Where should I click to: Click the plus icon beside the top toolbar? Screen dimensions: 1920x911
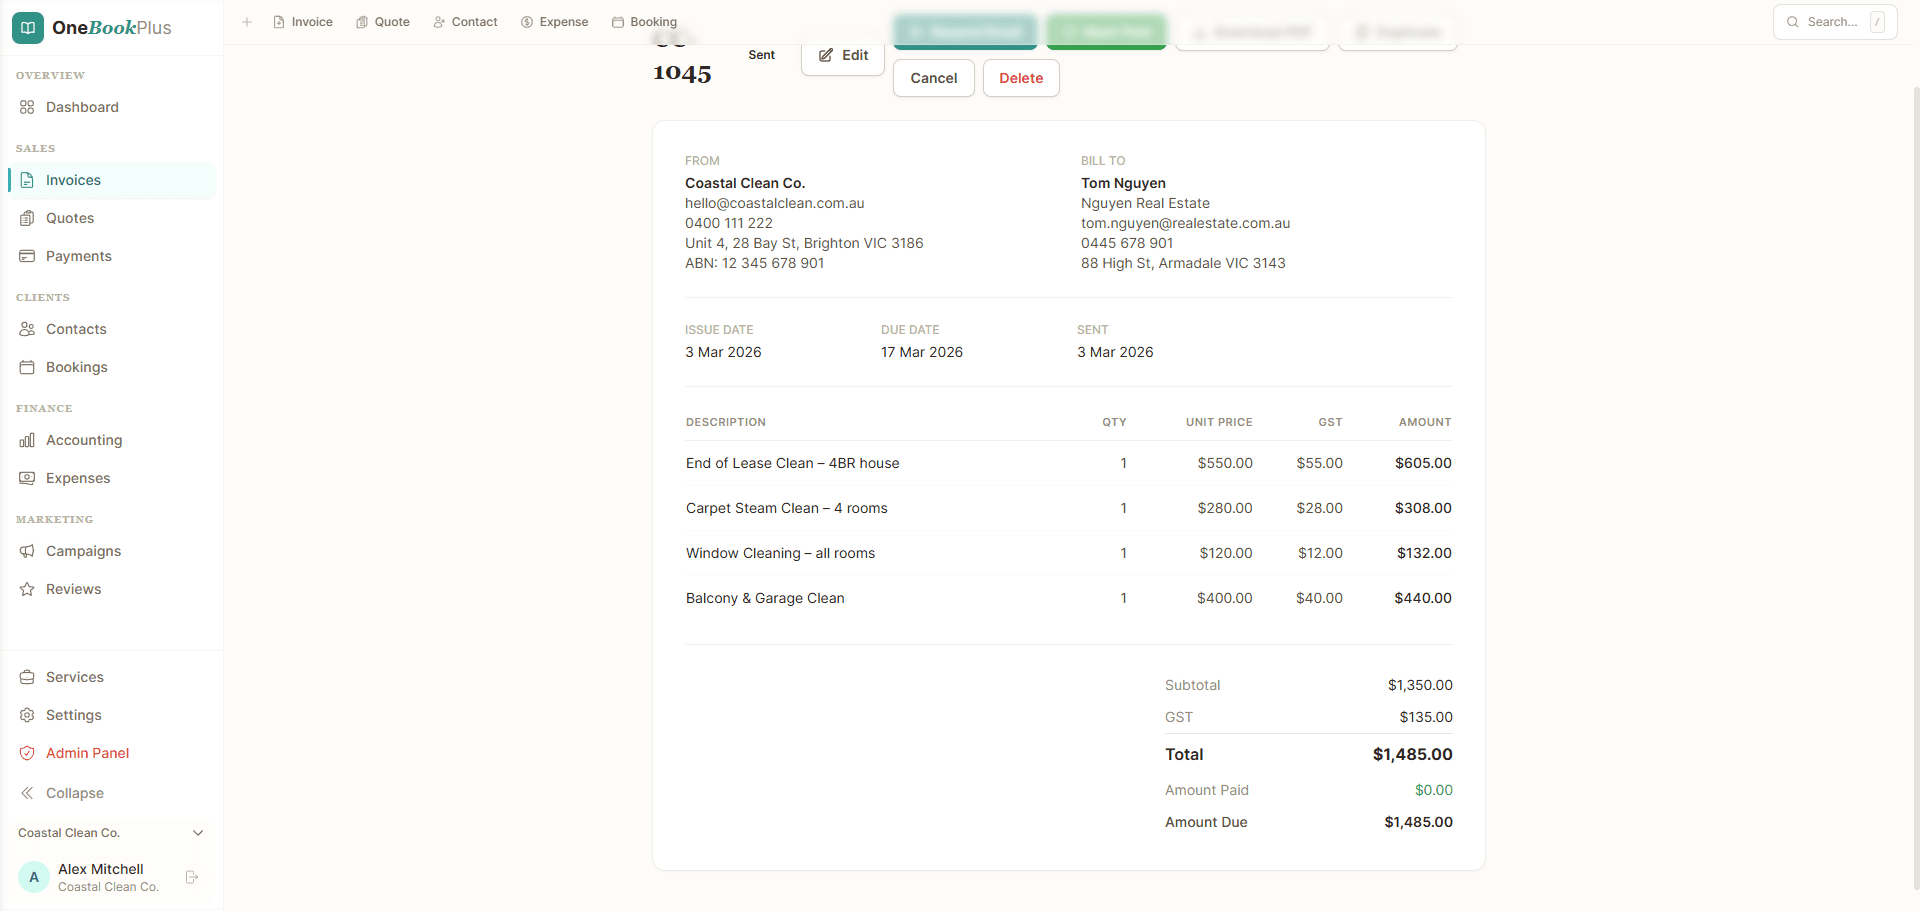tap(247, 21)
